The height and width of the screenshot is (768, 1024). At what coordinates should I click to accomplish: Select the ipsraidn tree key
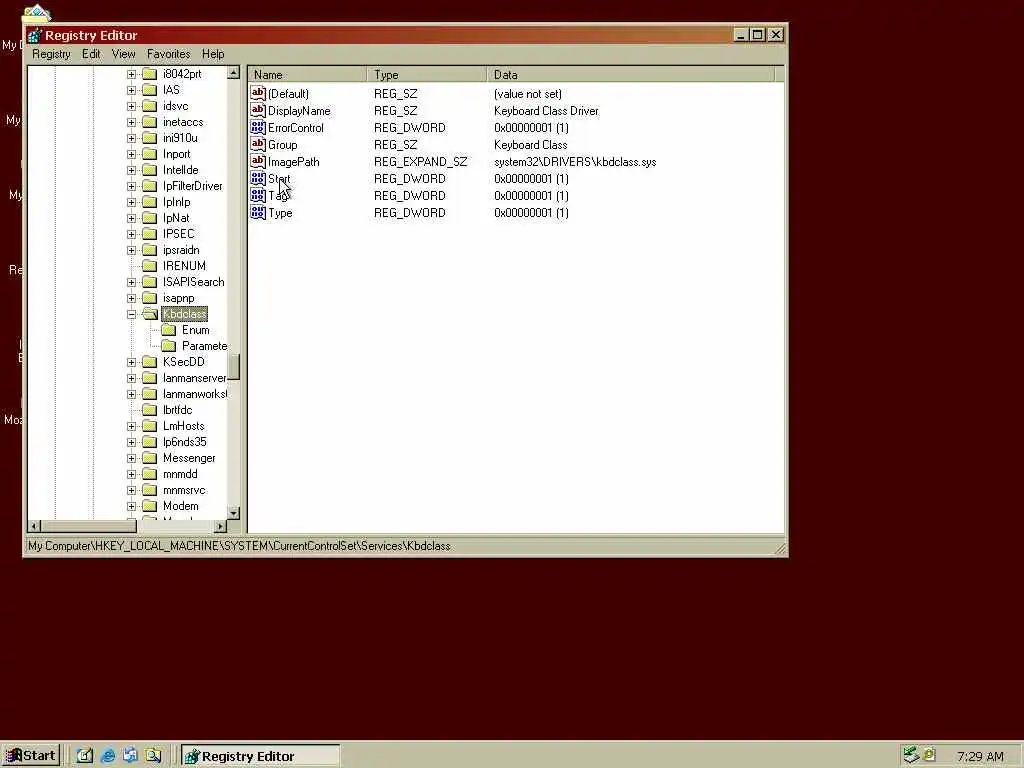click(x=181, y=250)
